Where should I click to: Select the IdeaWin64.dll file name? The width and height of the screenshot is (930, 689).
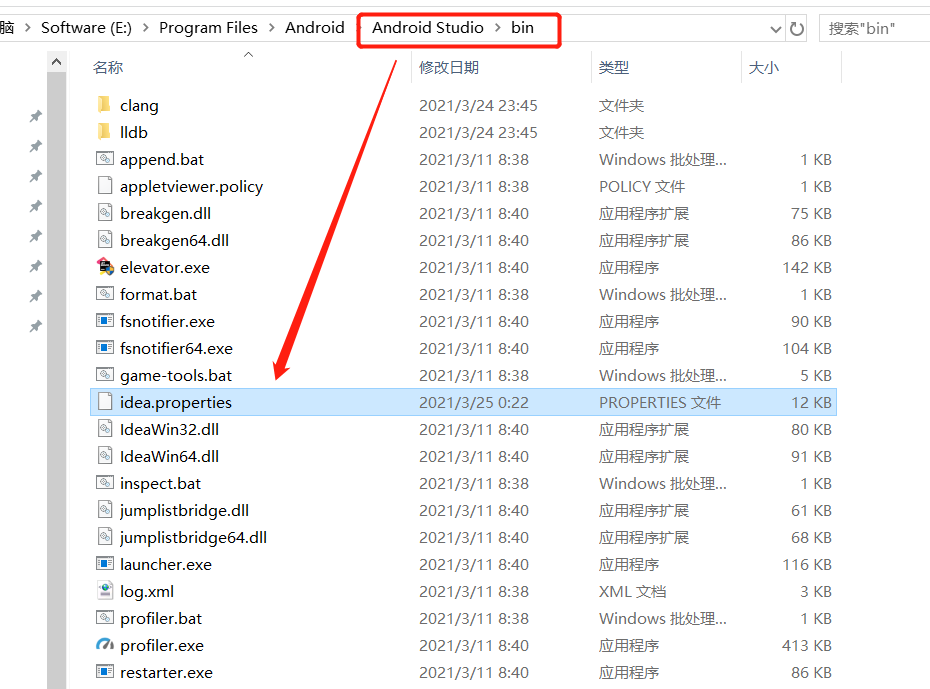pyautogui.click(x=169, y=457)
